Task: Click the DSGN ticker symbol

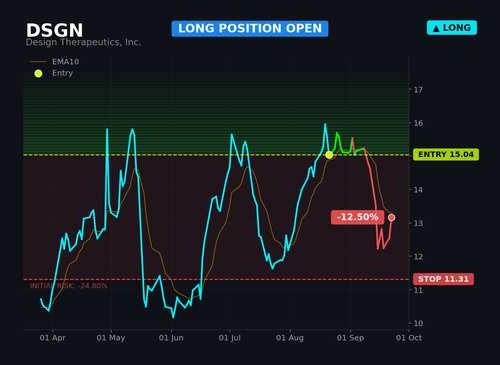Action: pos(54,30)
